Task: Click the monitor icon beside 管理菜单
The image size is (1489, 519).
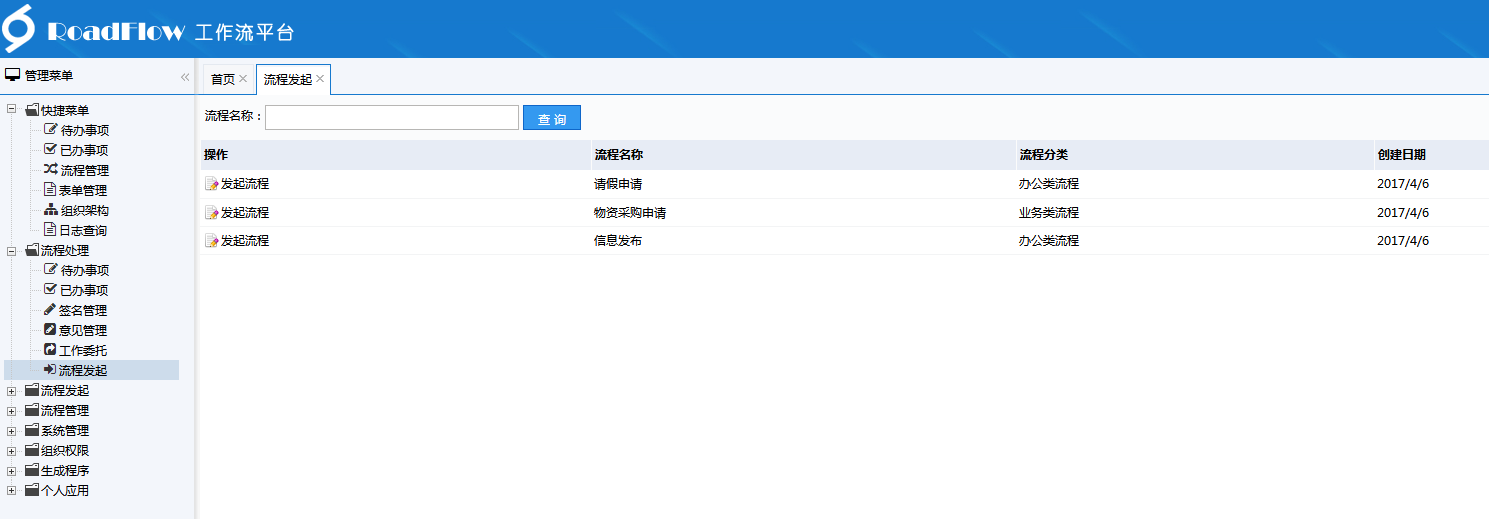Action: (13, 75)
